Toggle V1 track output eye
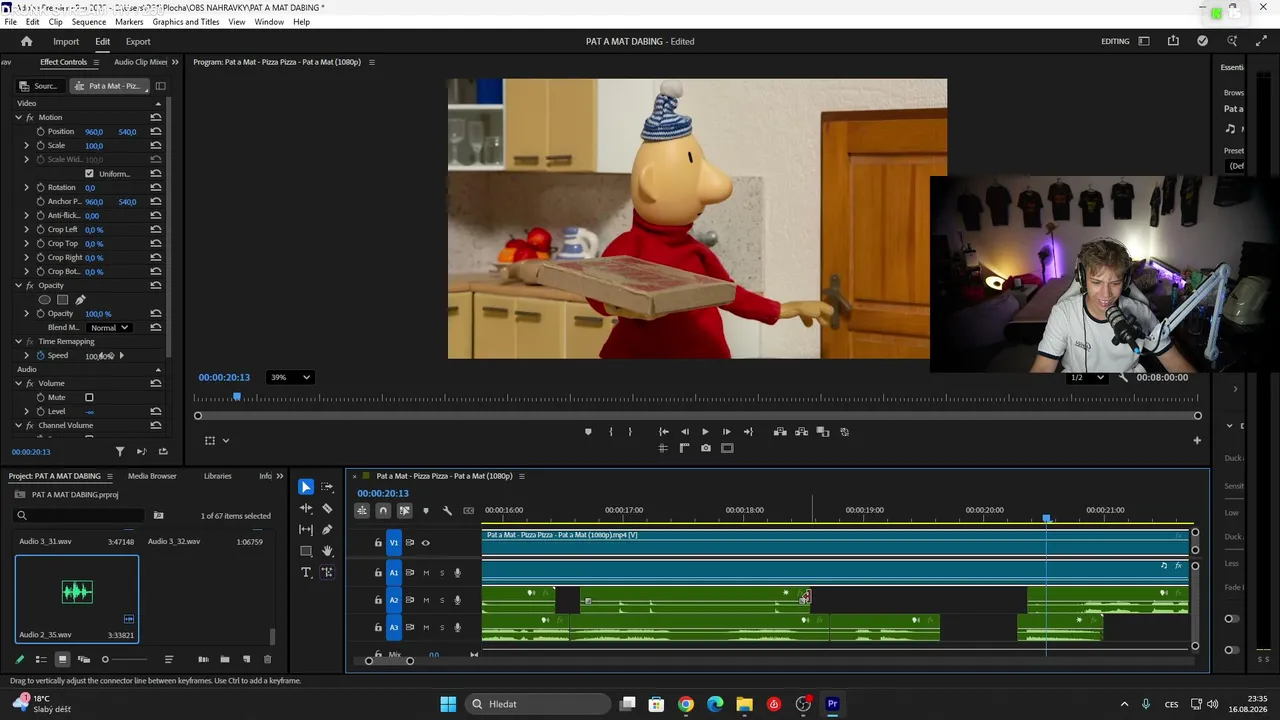 pyautogui.click(x=425, y=543)
